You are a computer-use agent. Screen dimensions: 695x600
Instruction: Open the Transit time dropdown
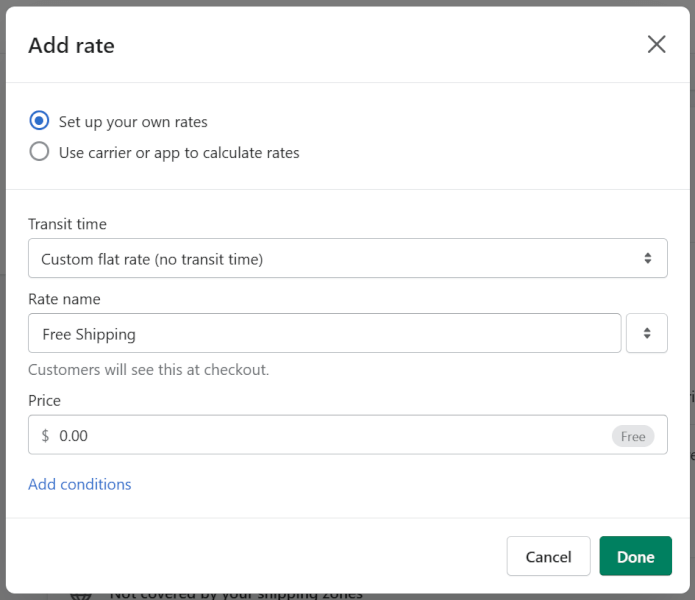(x=348, y=258)
